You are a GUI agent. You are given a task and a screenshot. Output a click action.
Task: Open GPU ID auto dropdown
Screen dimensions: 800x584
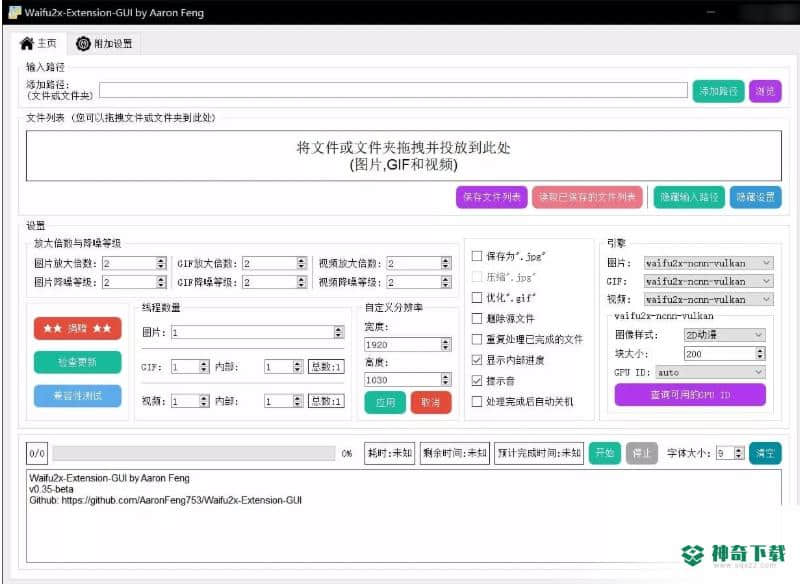click(711, 373)
